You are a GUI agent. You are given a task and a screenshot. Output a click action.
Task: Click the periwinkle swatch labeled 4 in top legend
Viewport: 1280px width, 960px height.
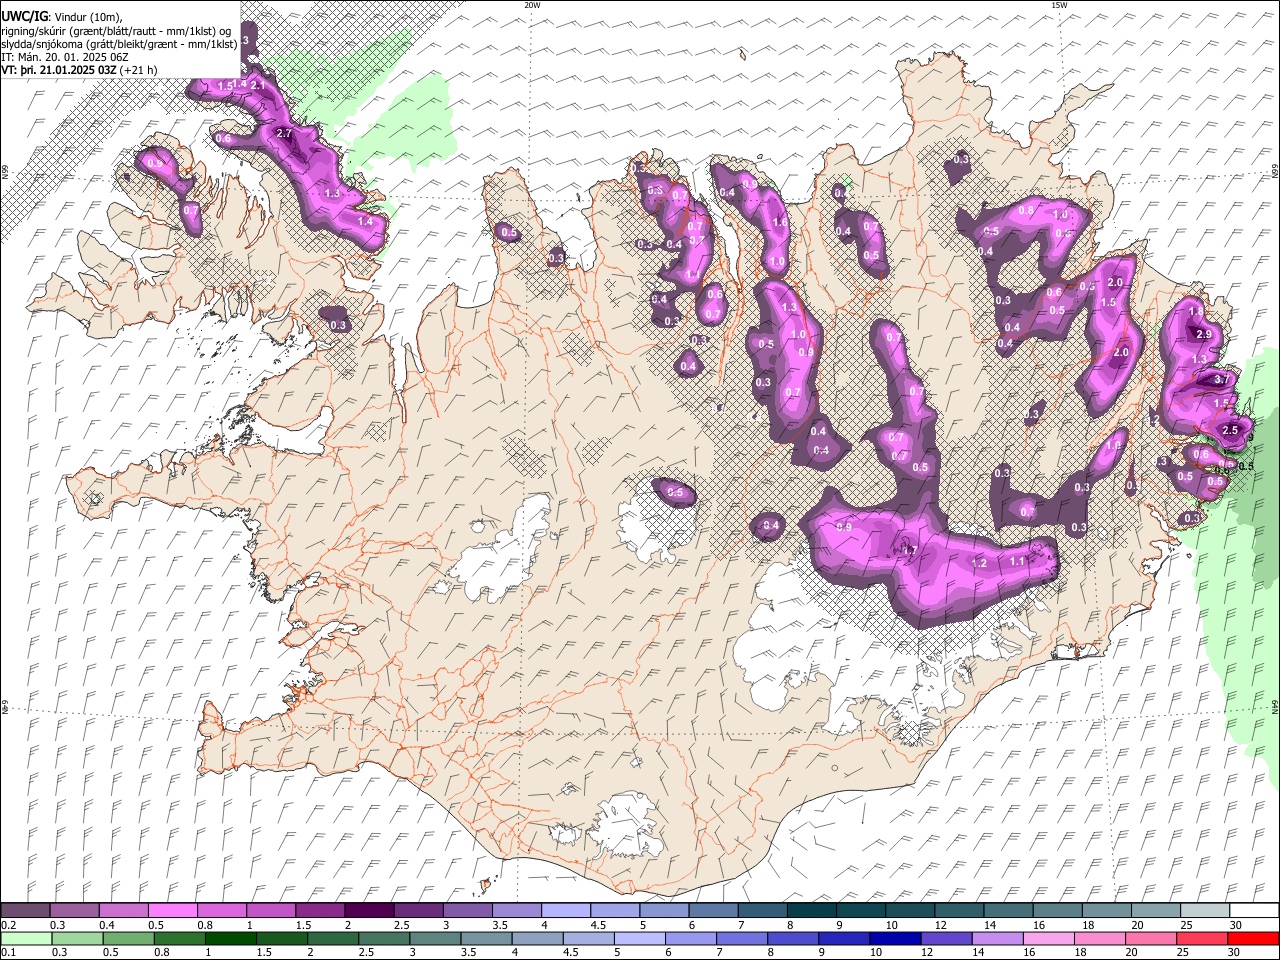click(565, 911)
